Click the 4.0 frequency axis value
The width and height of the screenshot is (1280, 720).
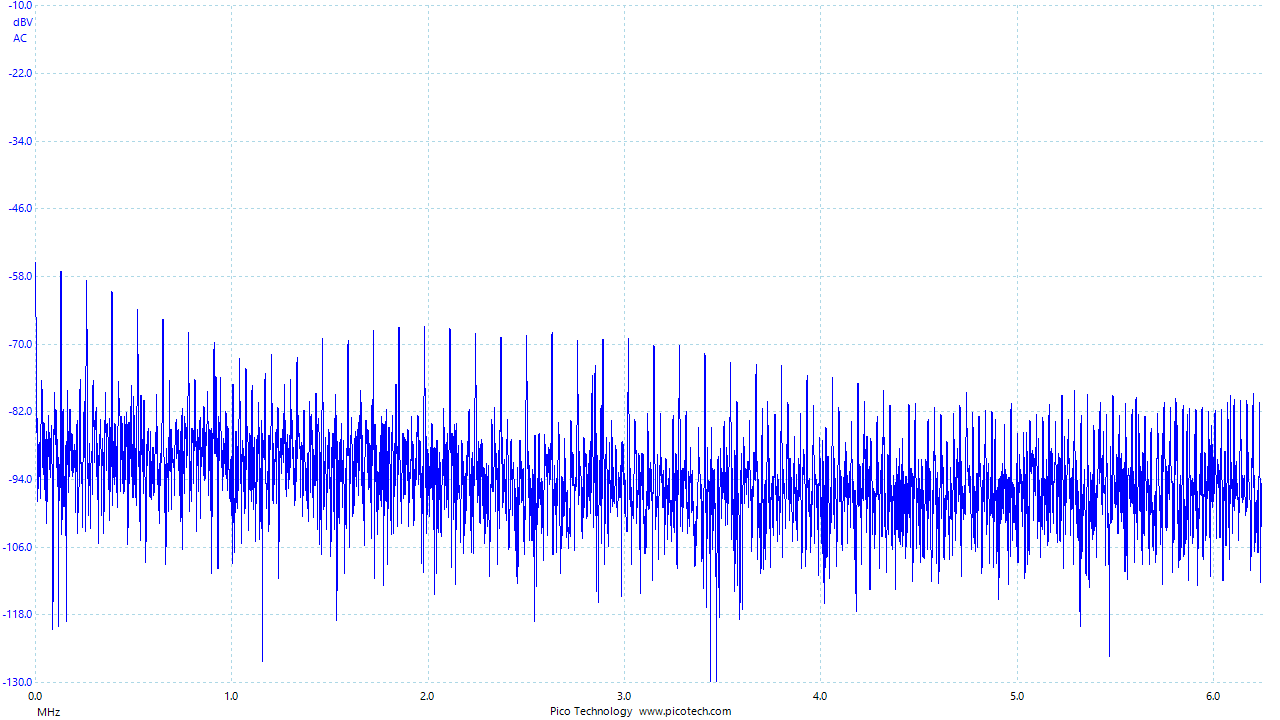[x=820, y=696]
